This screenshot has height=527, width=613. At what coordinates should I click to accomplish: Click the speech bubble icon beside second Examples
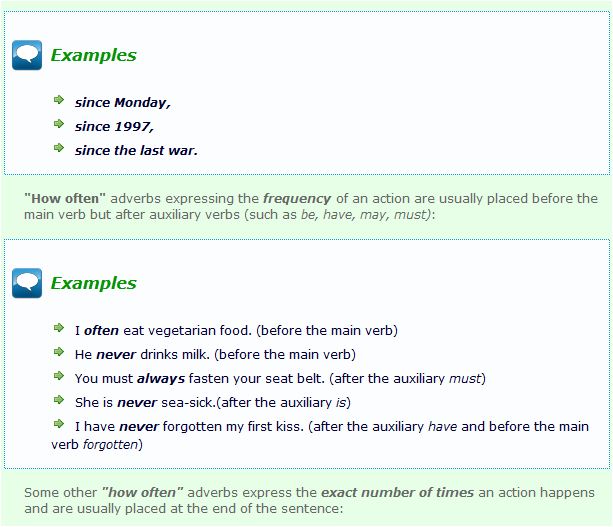pyautogui.click(x=27, y=283)
